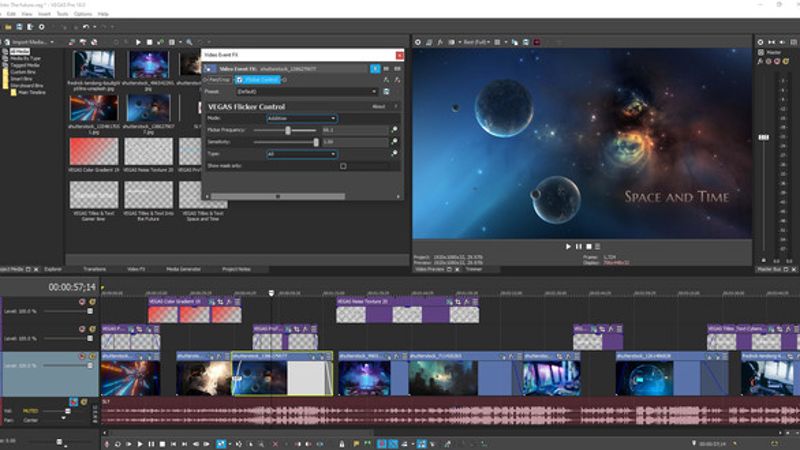Undo the last action in the main toolbar
The height and width of the screenshot is (450, 800).
coord(86,27)
